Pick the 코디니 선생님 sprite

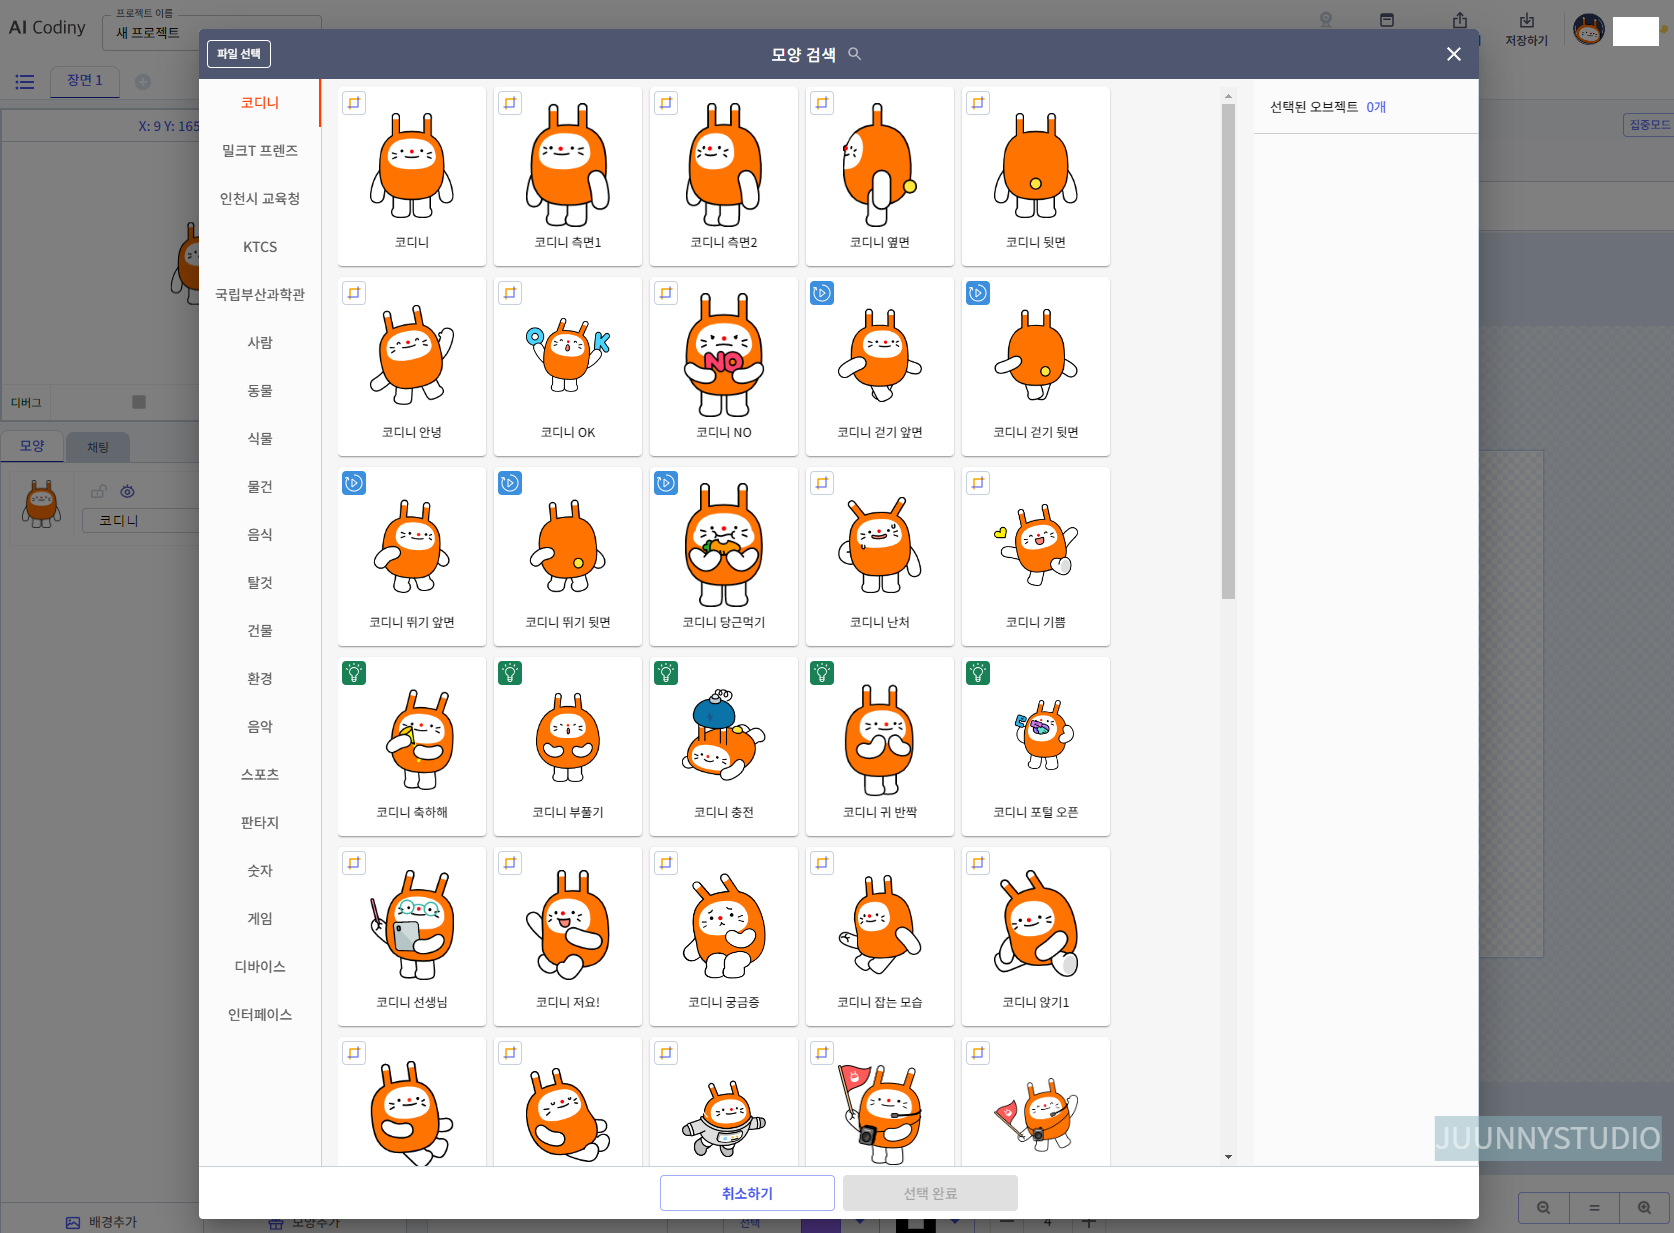(x=412, y=936)
